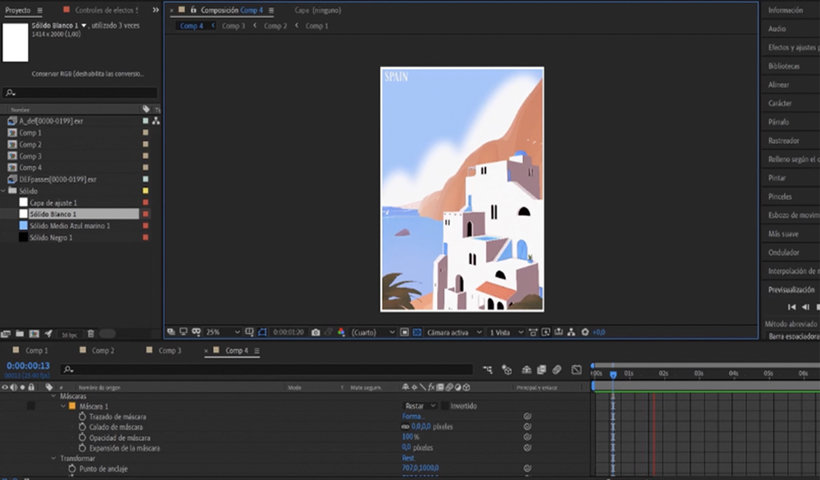Switch to Comp 2 timeline tab

coord(103,351)
